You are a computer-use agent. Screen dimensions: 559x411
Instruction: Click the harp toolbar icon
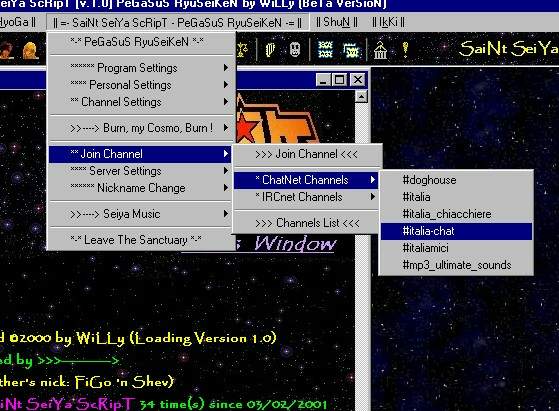click(270, 50)
